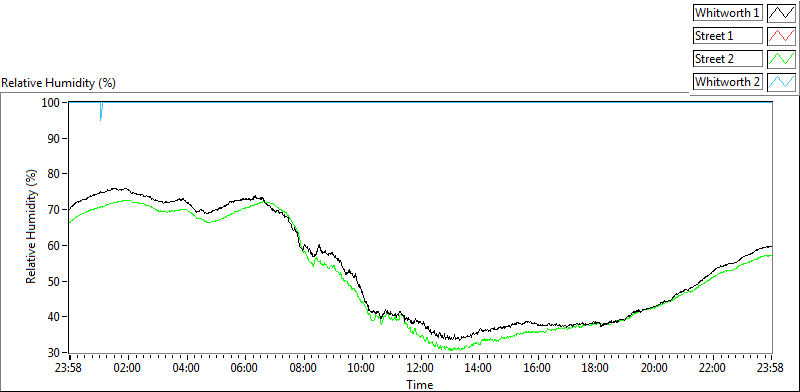Click the vertical Relative Humidity axis label

pos(32,227)
